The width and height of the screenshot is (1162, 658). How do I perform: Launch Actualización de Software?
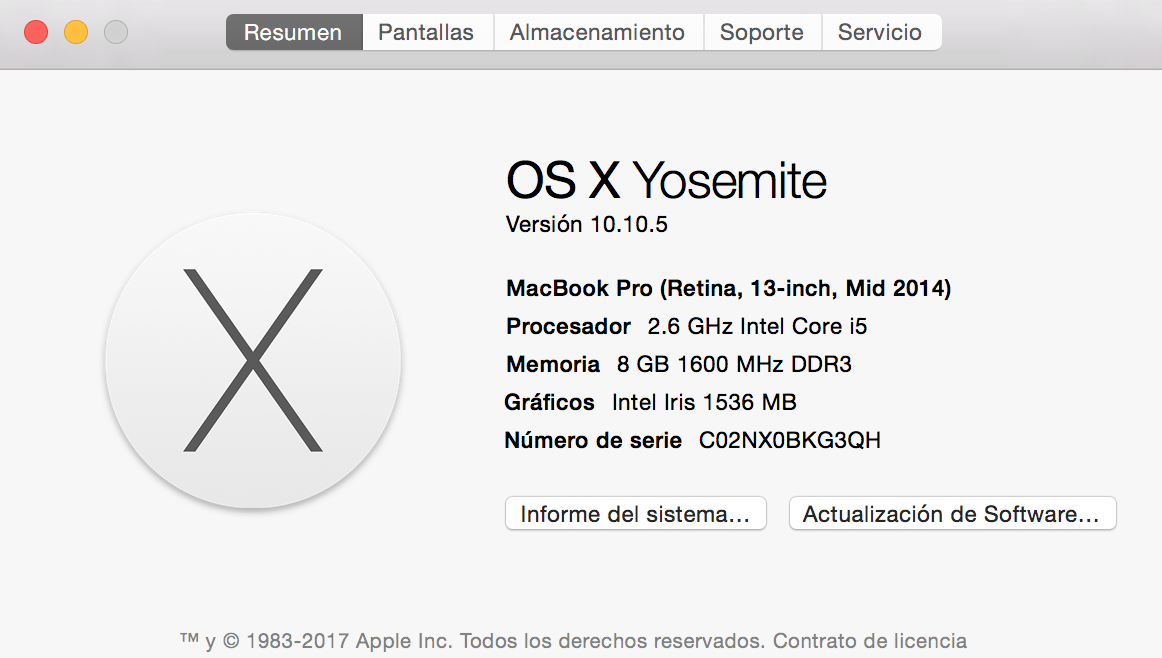952,514
